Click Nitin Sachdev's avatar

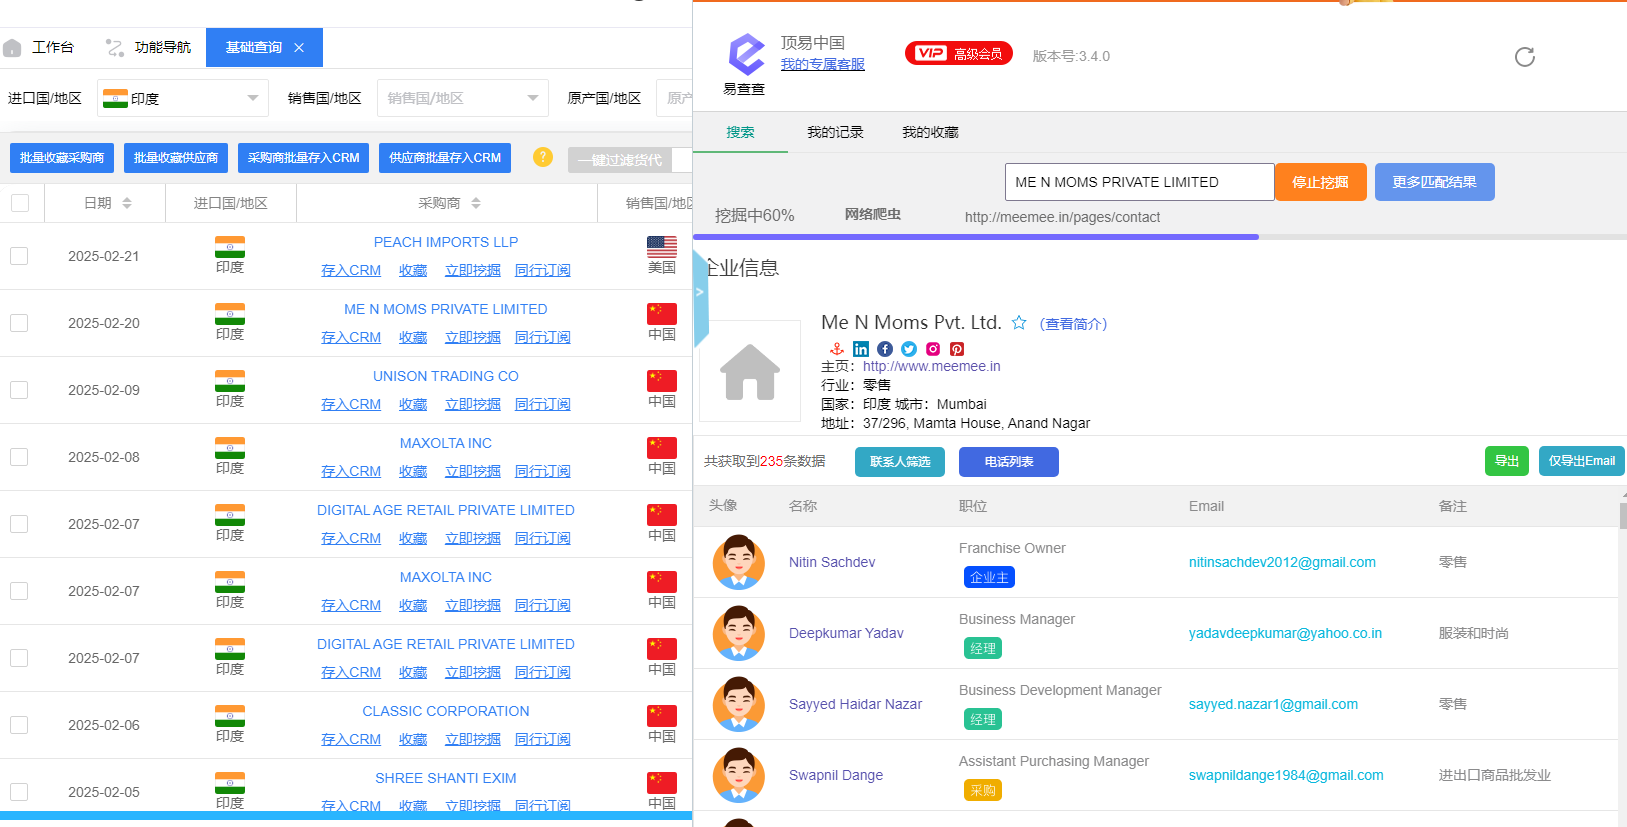click(739, 562)
